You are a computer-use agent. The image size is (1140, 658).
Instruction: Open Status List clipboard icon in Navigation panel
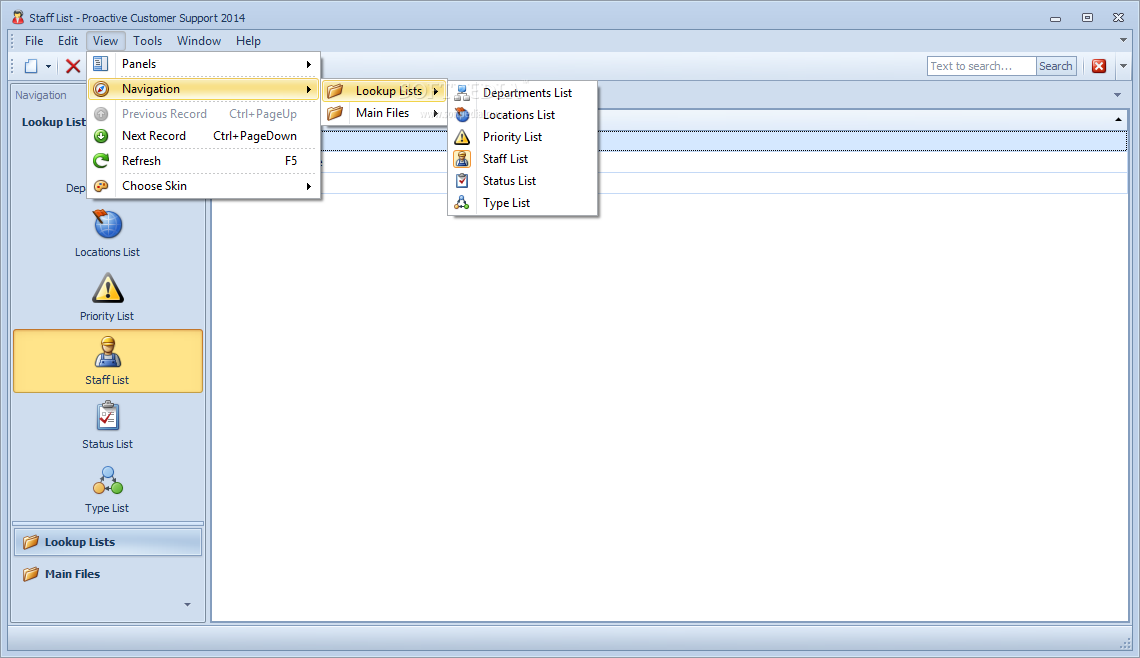pos(108,416)
